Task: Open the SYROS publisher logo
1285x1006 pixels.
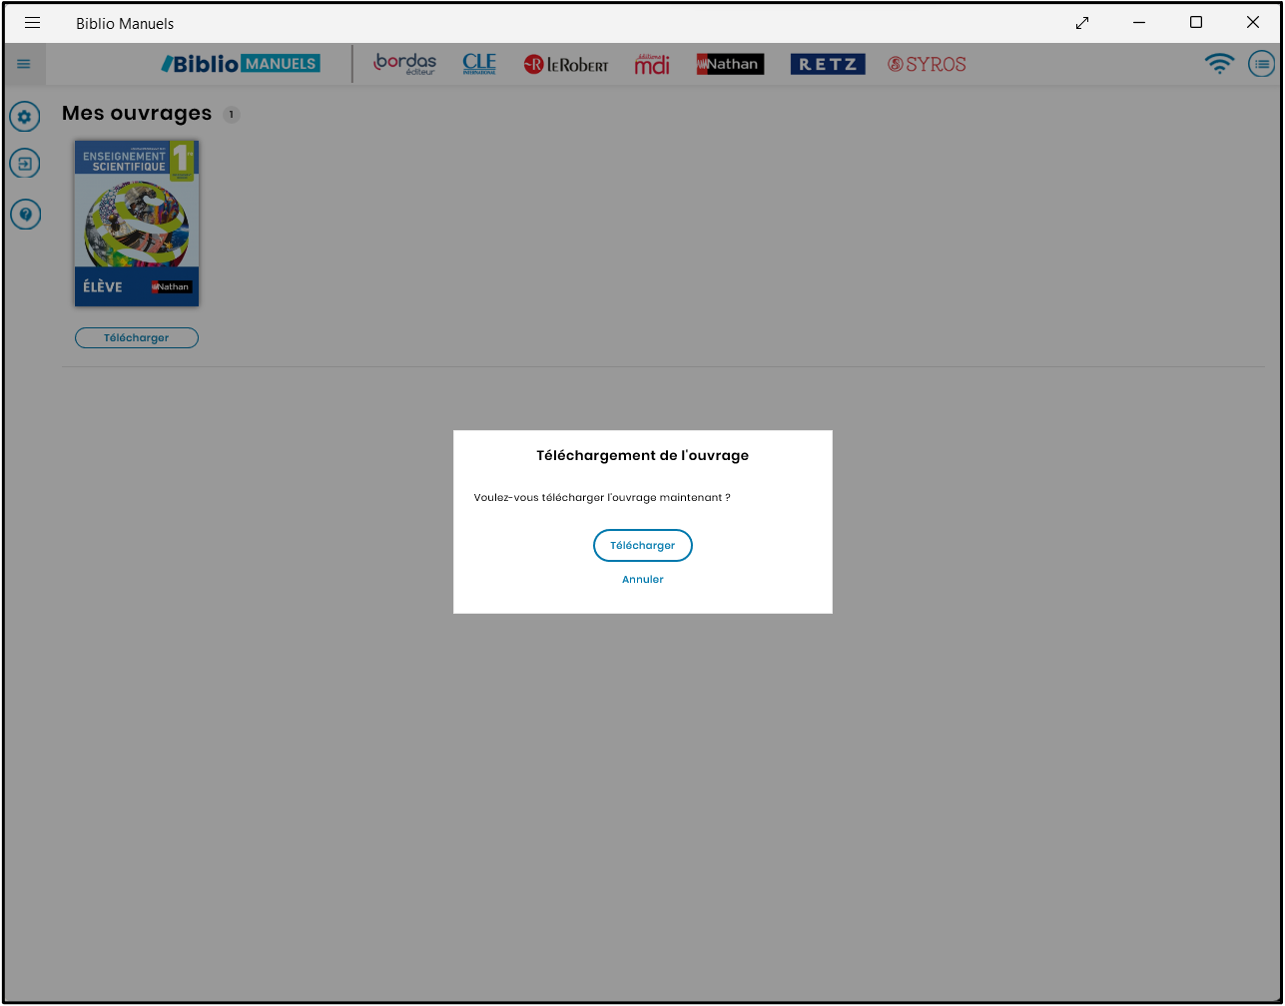Action: pyautogui.click(x=927, y=64)
